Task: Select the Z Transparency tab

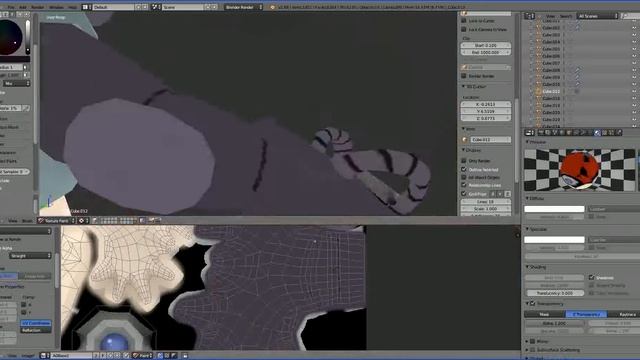Action: tap(586, 314)
